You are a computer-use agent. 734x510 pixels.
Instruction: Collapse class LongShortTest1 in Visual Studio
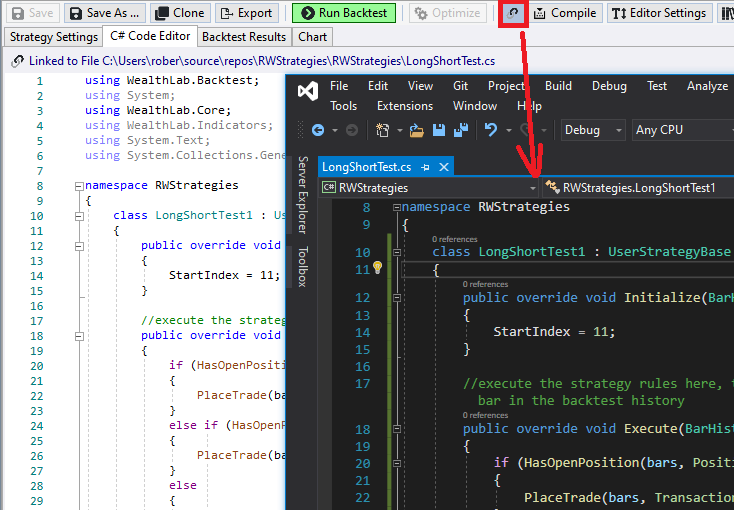coord(397,252)
